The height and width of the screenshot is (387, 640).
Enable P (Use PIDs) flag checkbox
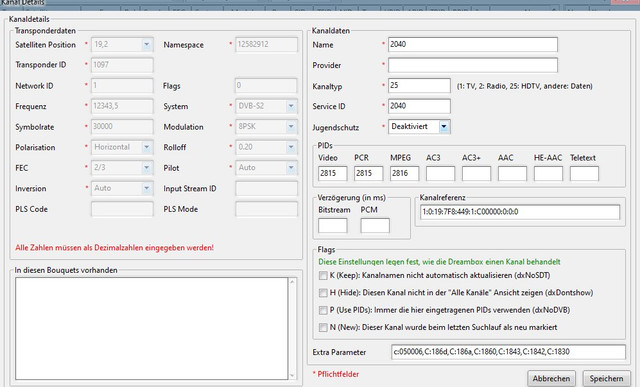323,310
